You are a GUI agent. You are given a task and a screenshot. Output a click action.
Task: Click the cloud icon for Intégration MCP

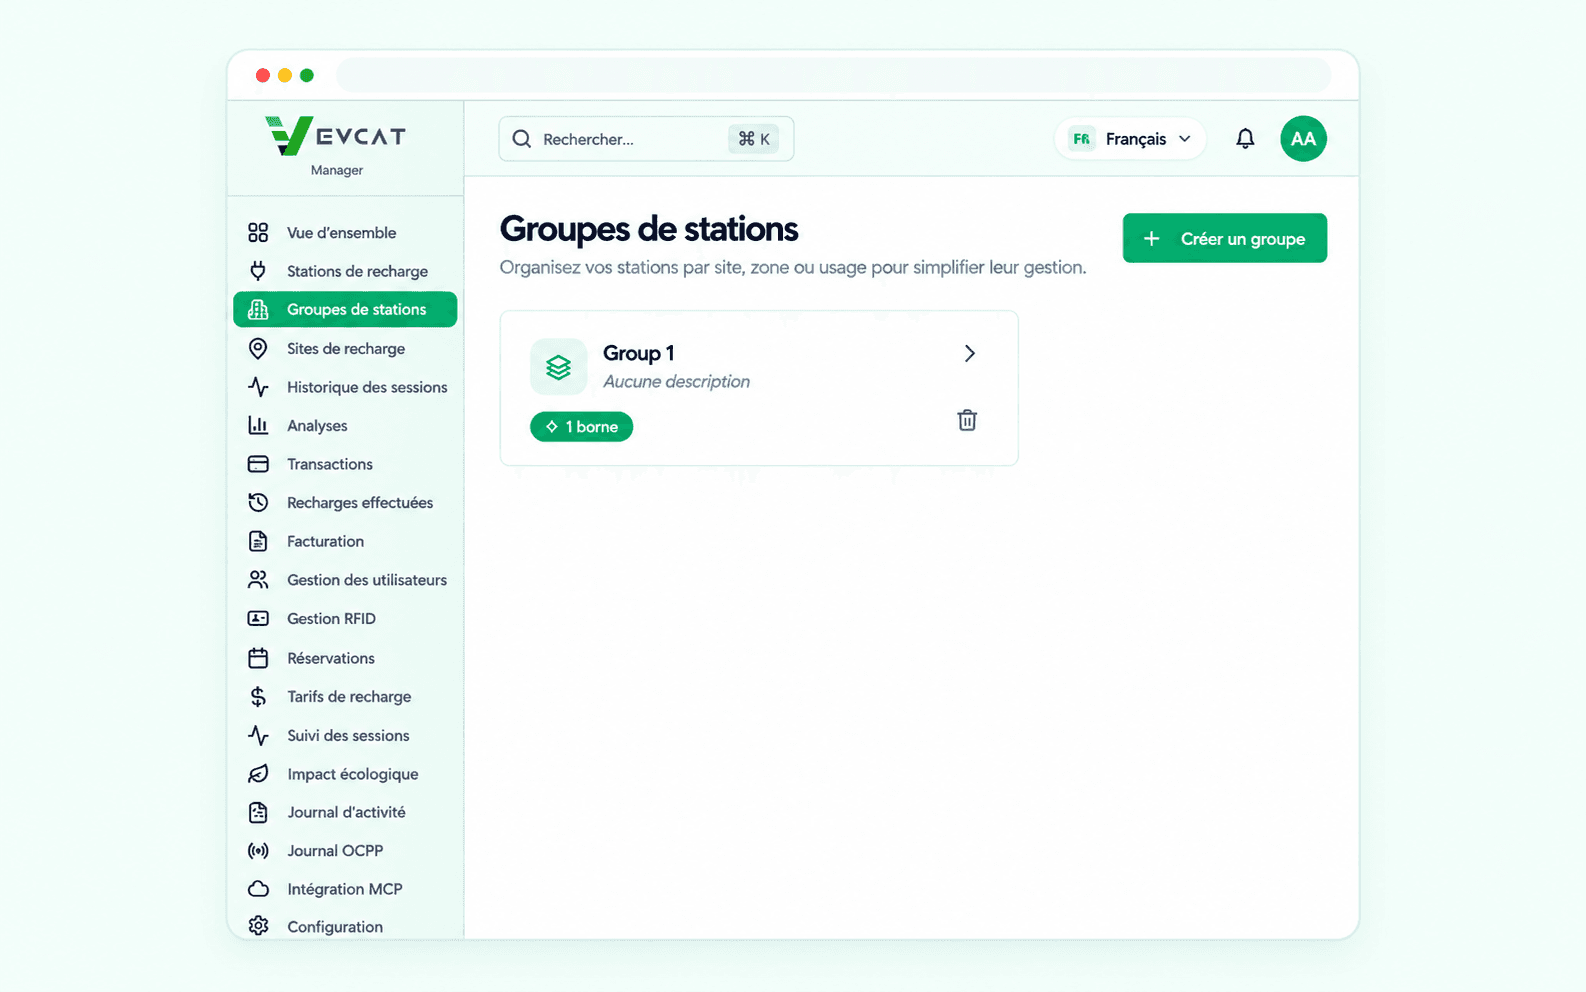(x=258, y=889)
